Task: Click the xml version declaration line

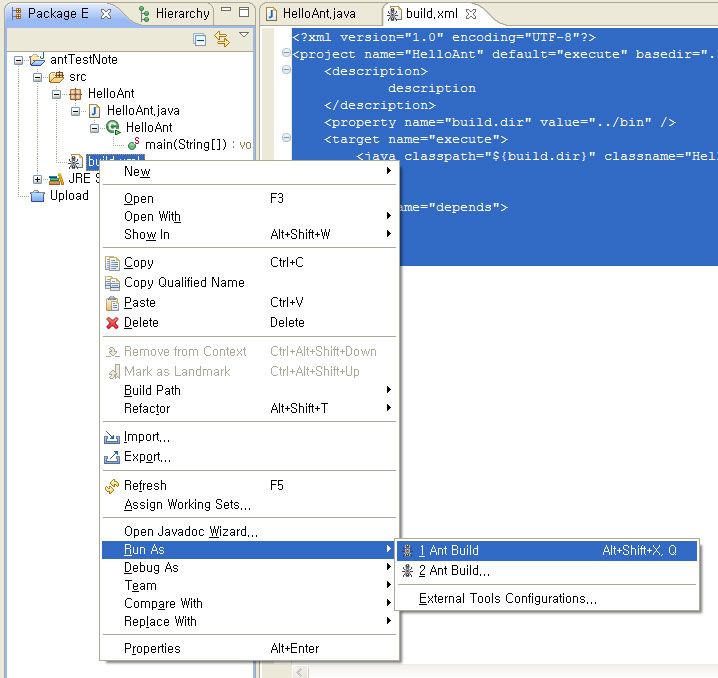Action: click(444, 37)
